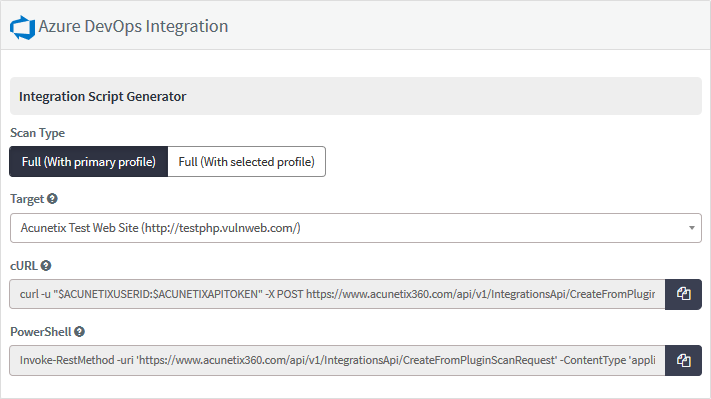Screen dimensions: 711x399
Task: Switch to Full (With selected profile)
Action: (247, 161)
